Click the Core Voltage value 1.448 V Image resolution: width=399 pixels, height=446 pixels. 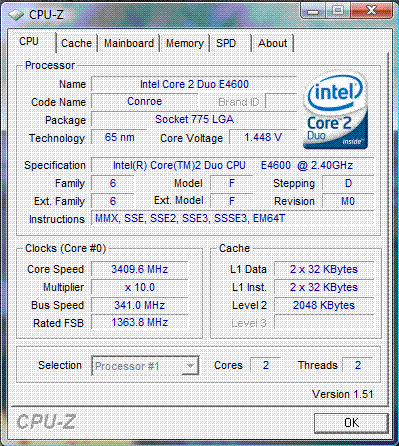pyautogui.click(x=263, y=137)
